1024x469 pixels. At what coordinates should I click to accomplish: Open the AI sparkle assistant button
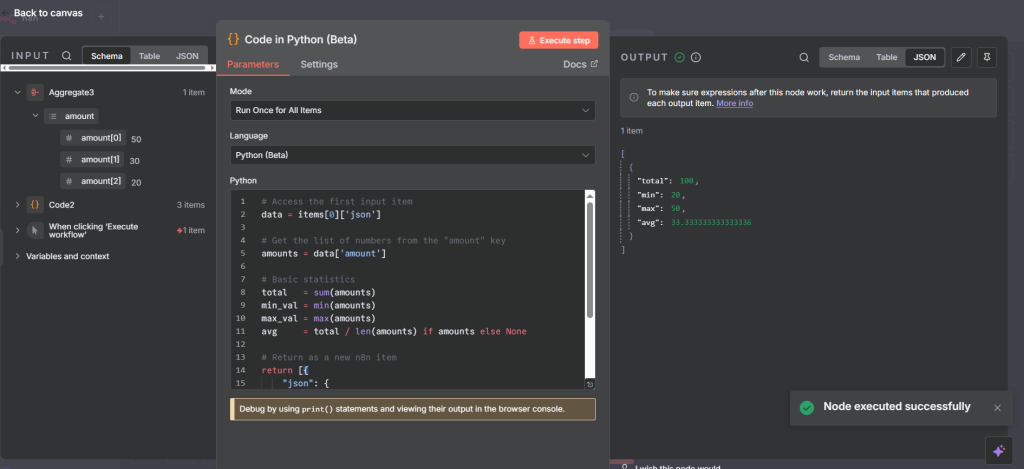tap(997, 451)
